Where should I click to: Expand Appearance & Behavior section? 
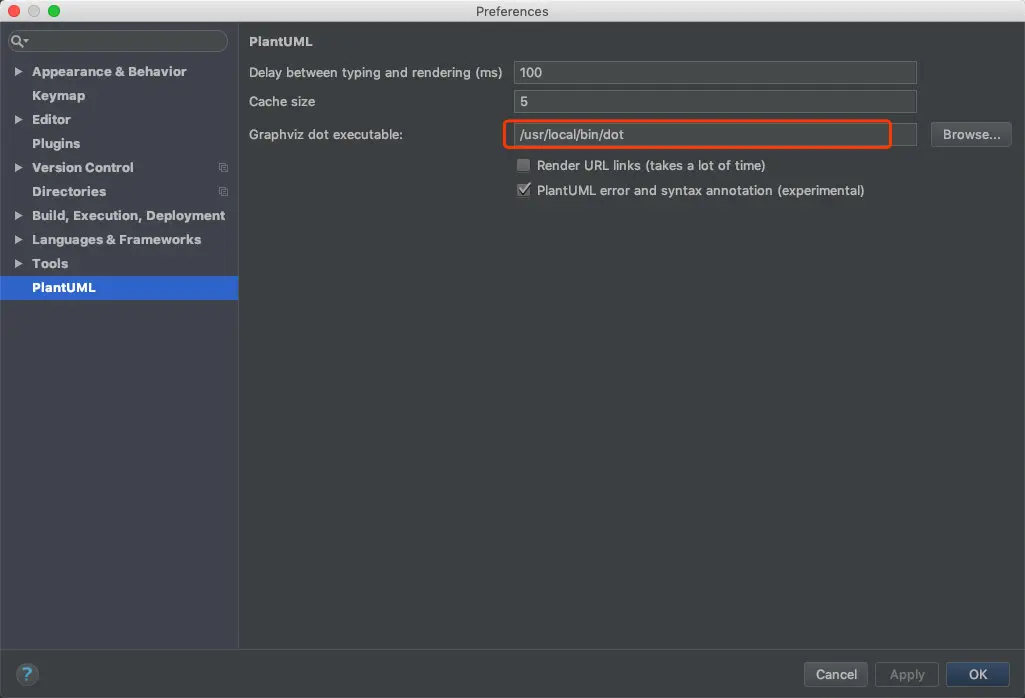coord(18,71)
